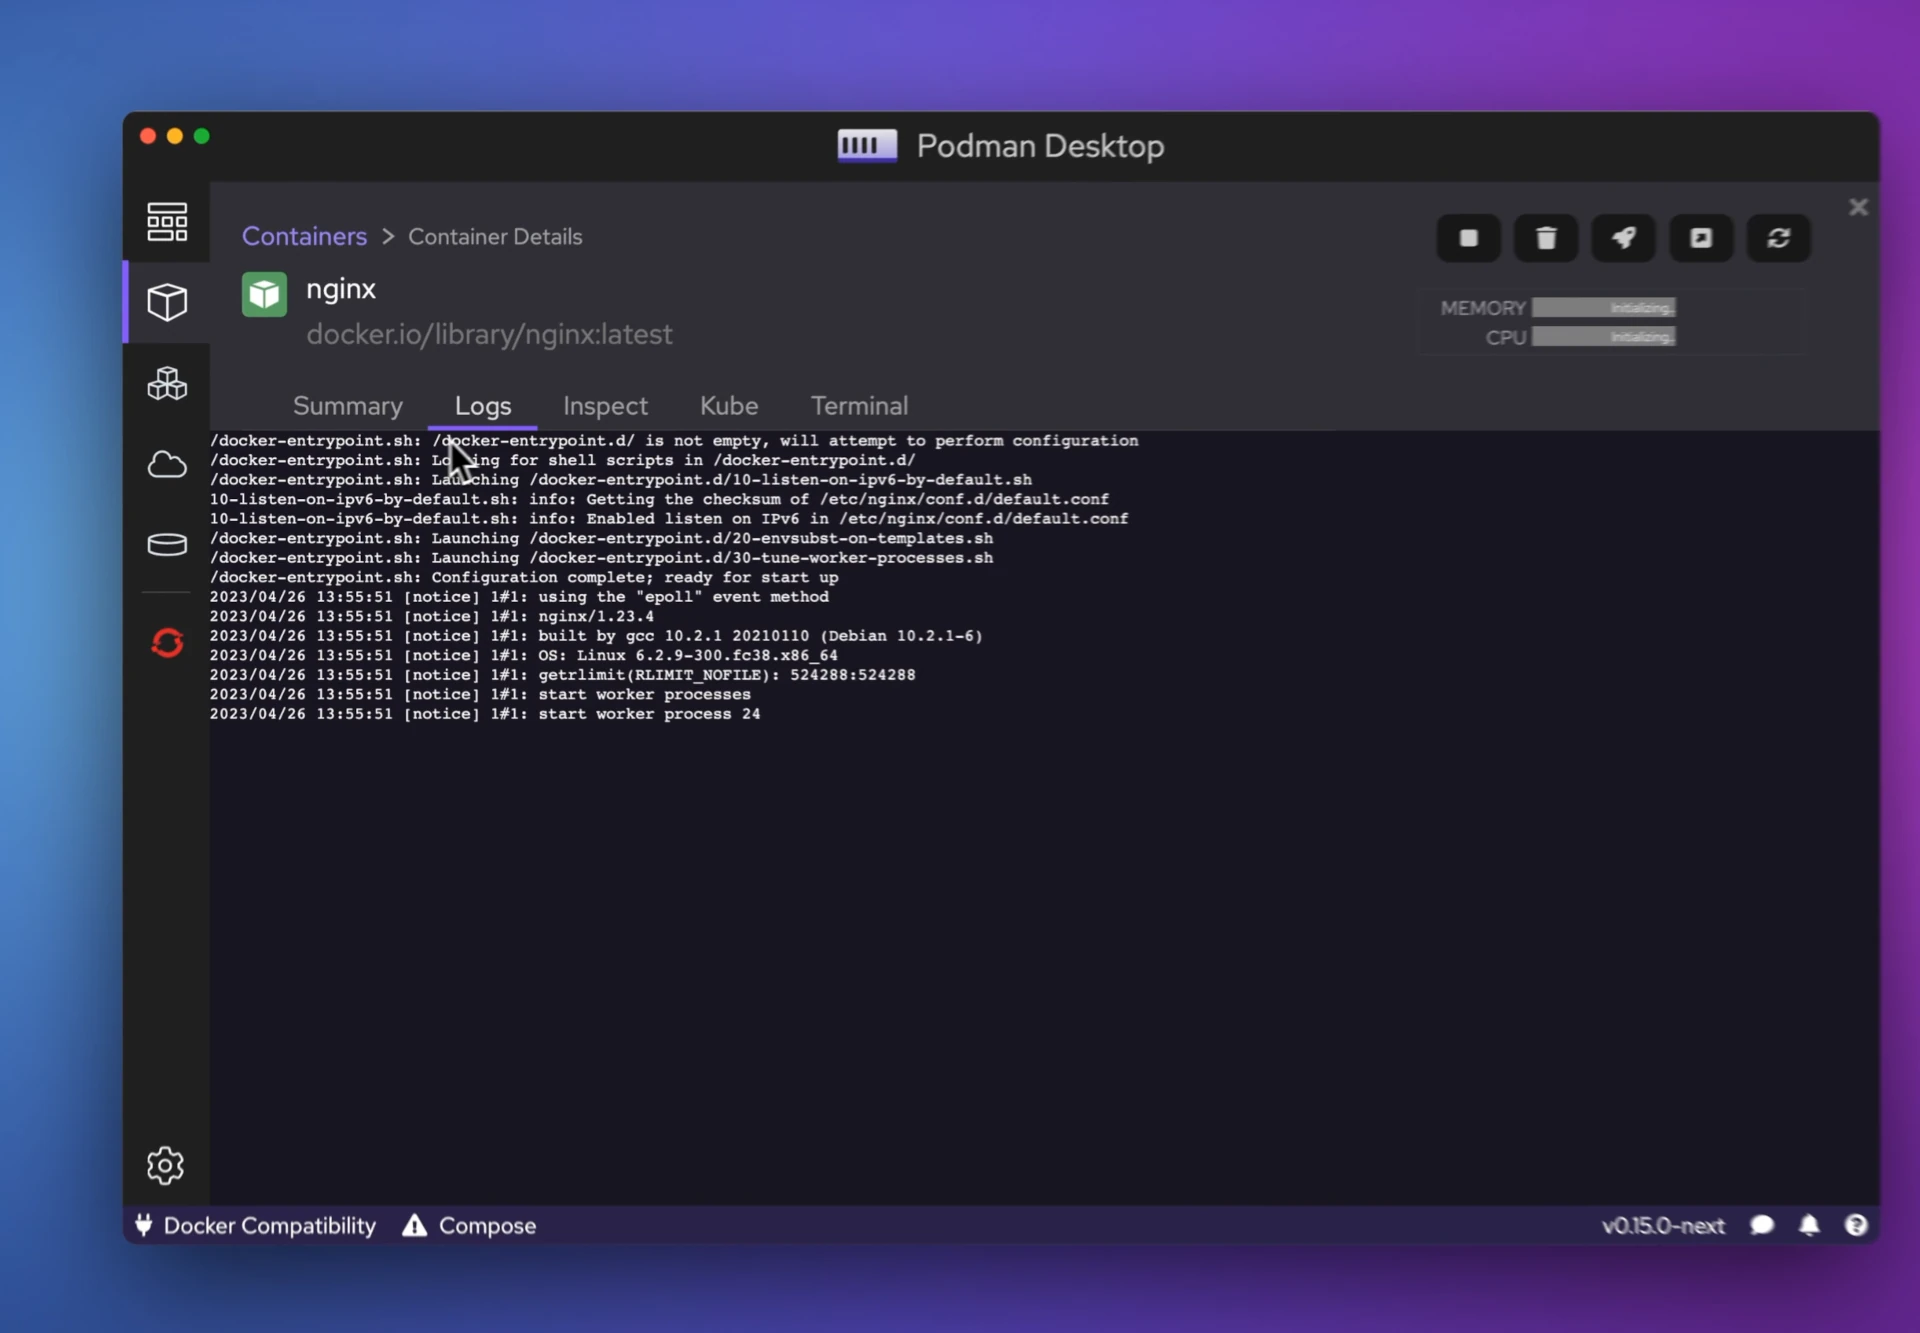Click the red OpenShift extension icon

[x=167, y=642]
